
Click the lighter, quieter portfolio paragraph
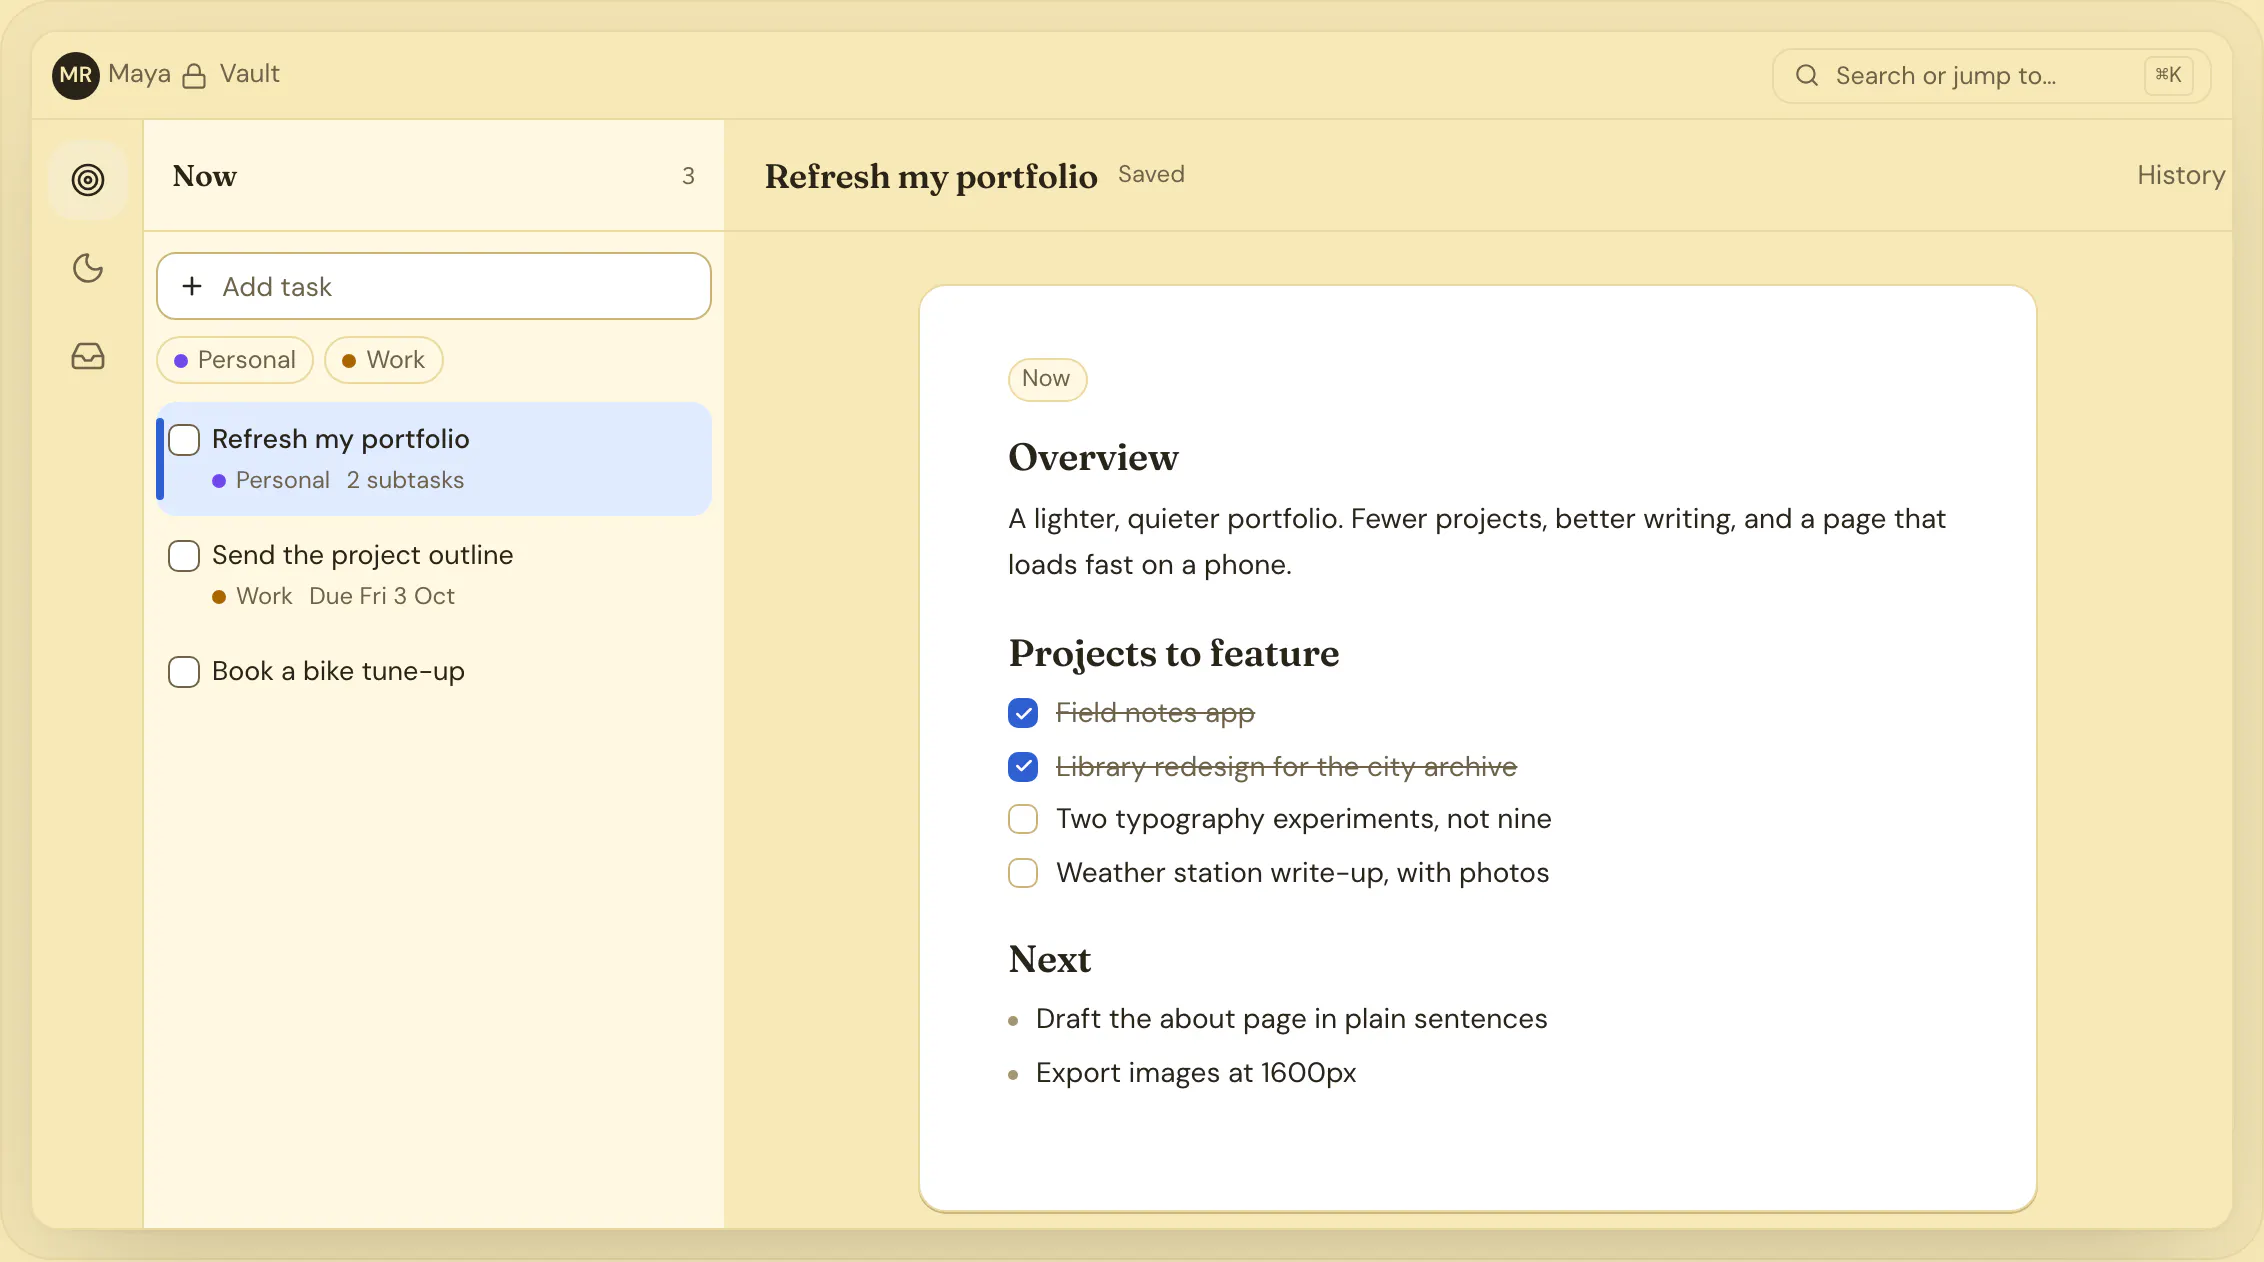tap(1476, 542)
